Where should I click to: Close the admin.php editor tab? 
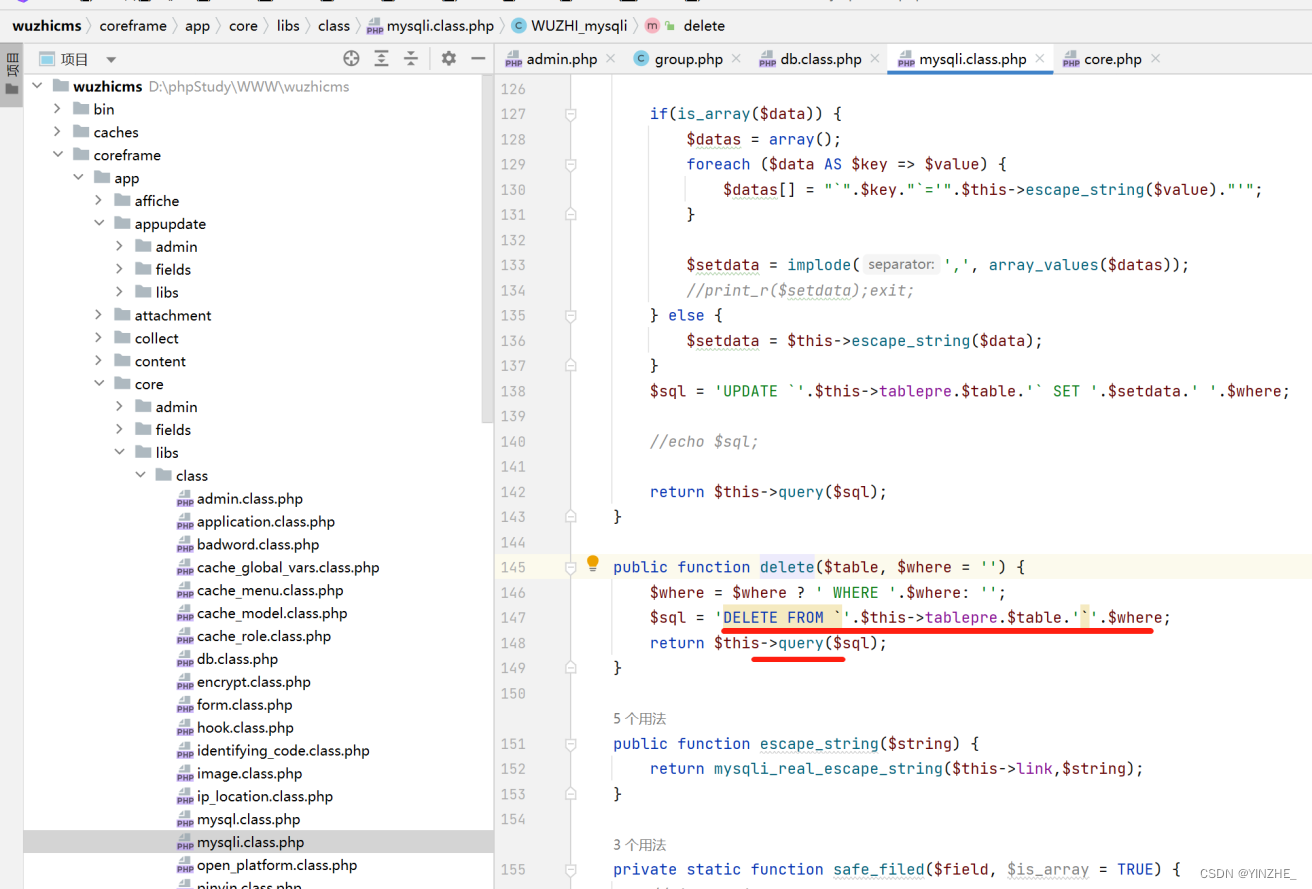pos(612,59)
